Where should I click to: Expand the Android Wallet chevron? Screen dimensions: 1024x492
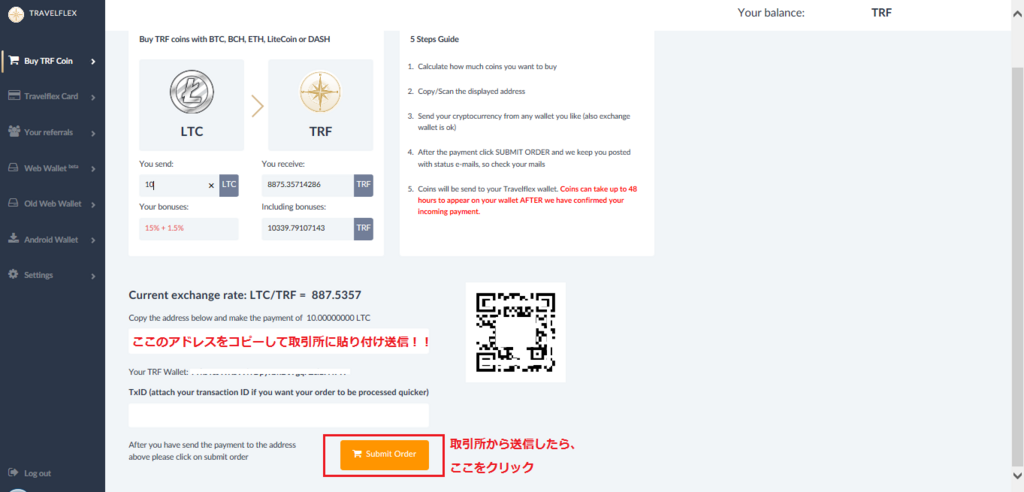(93, 240)
